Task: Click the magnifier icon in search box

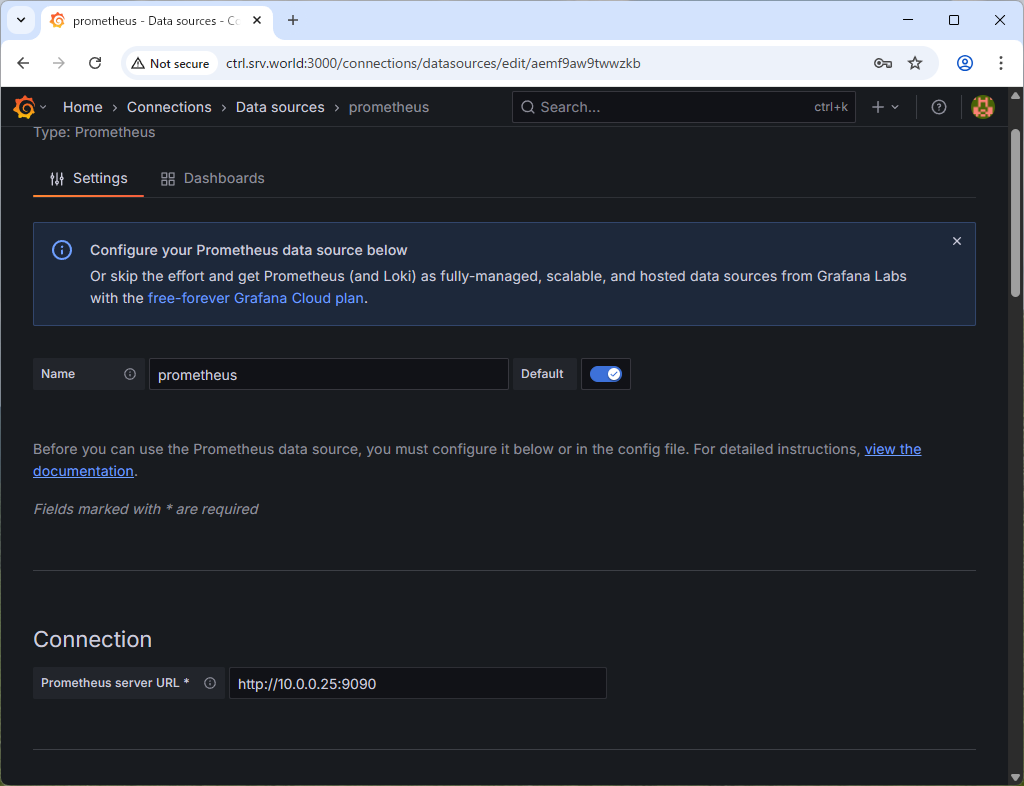Action: (x=528, y=107)
